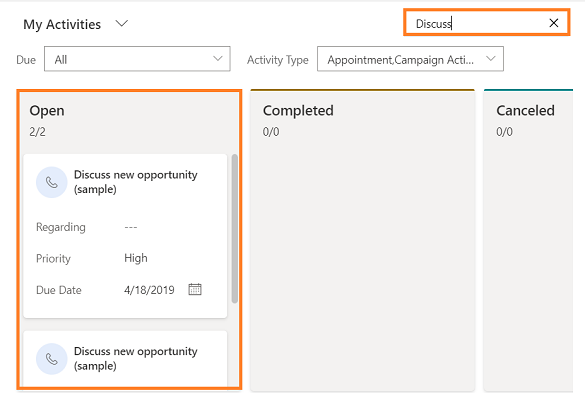The image size is (585, 393).
Task: Click the Due Date field label
Action: [59, 290]
